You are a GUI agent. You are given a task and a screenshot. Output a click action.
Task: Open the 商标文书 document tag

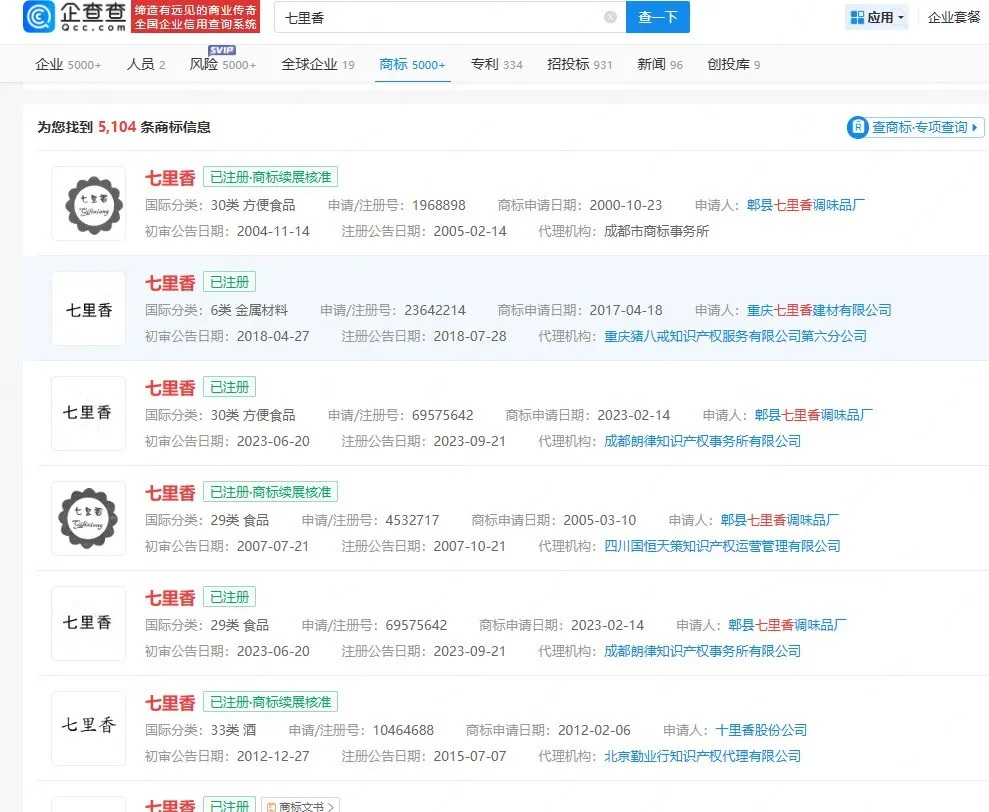tap(301, 806)
